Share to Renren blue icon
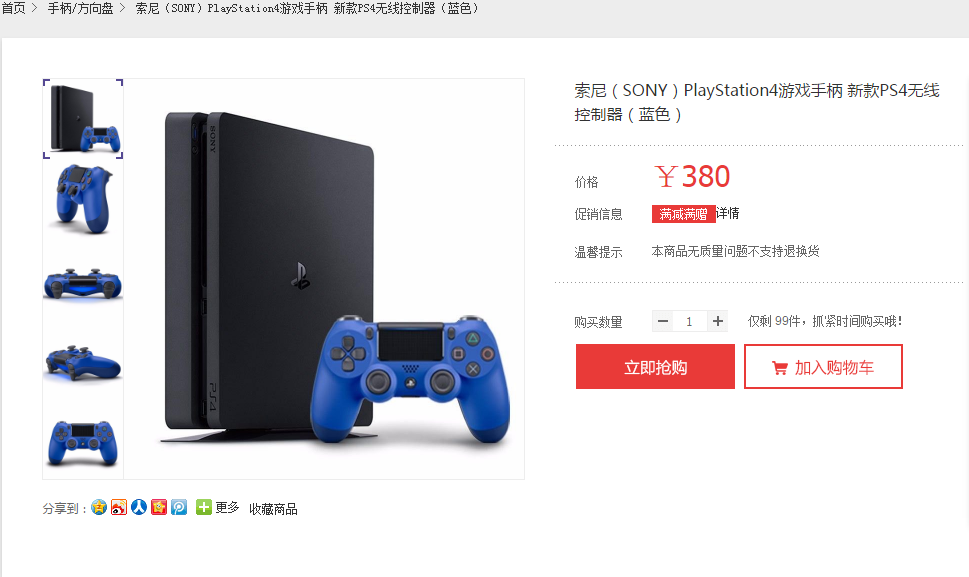This screenshot has width=969, height=577. (x=139, y=507)
